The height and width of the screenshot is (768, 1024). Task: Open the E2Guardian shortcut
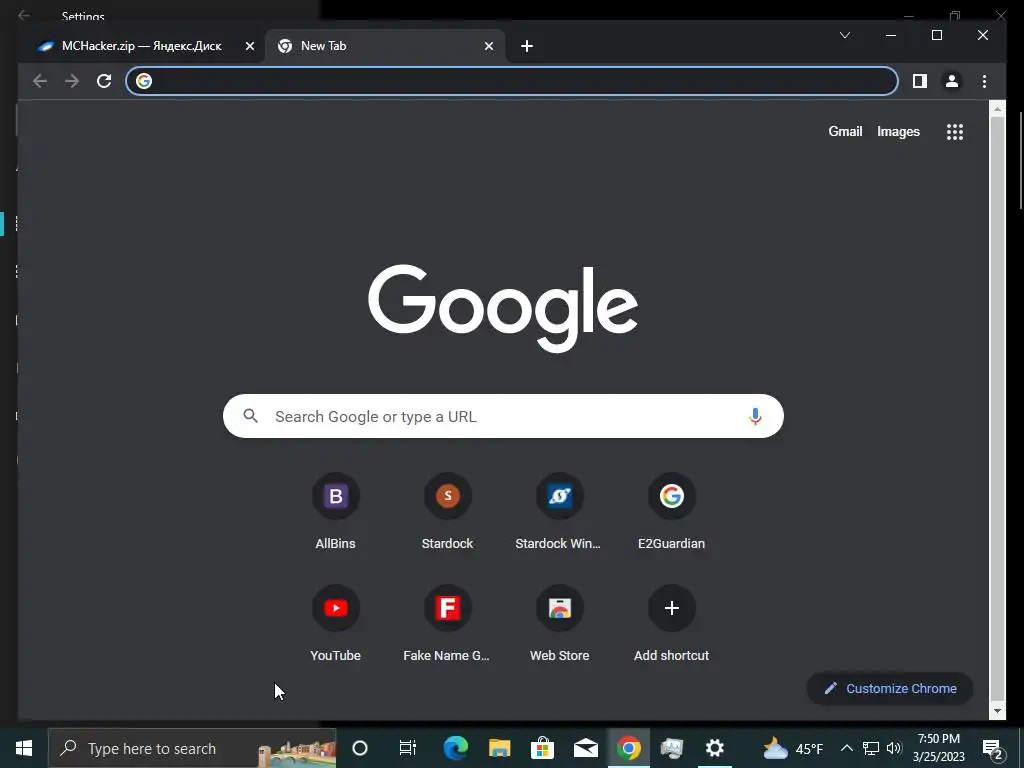pos(671,513)
